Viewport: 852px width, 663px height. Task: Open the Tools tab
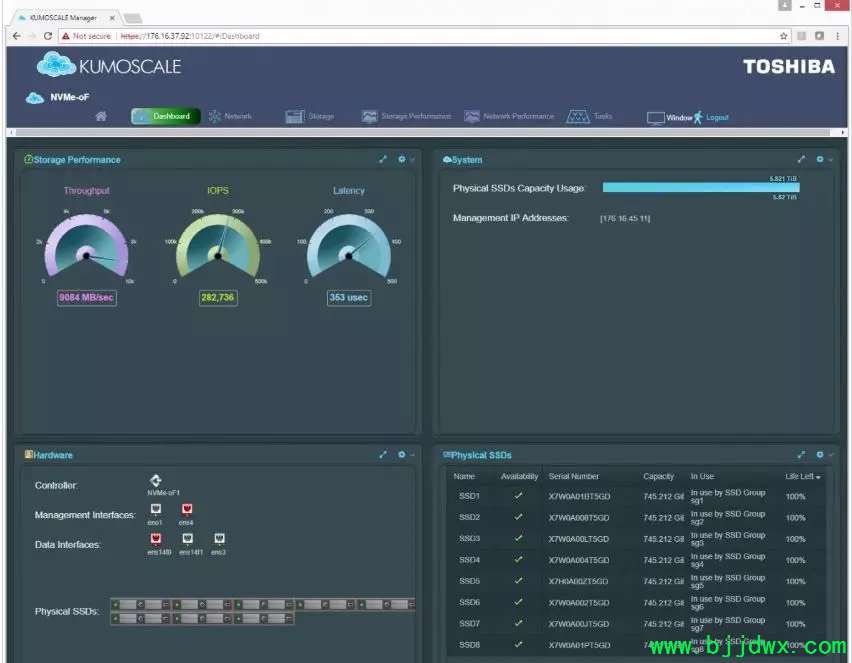590,116
